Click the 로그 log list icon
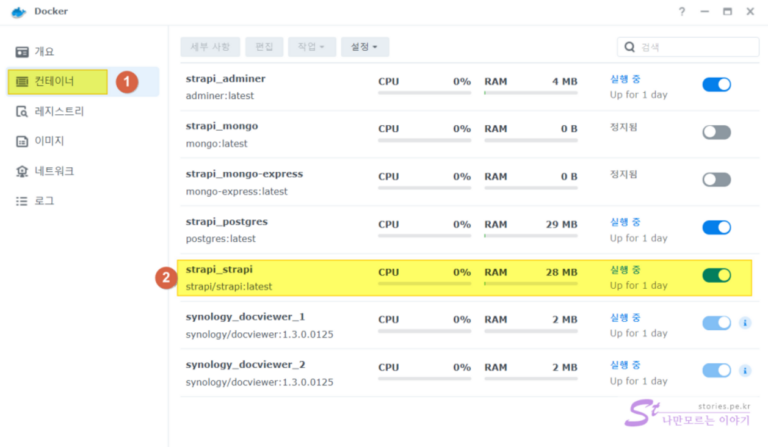Image resolution: width=768 pixels, height=447 pixels. pos(22,201)
